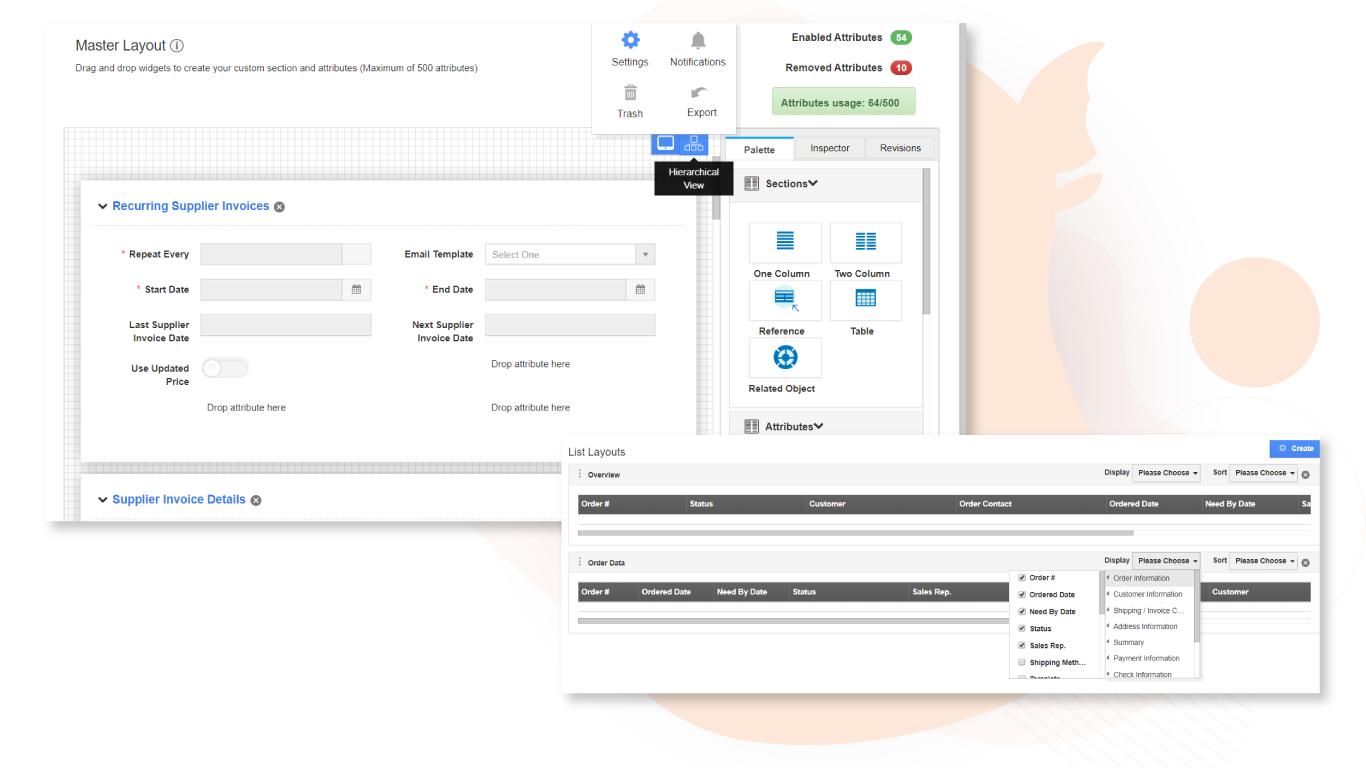Open Overview Sort Please Choose dropdown
The image size is (1366, 768).
click(x=1264, y=473)
